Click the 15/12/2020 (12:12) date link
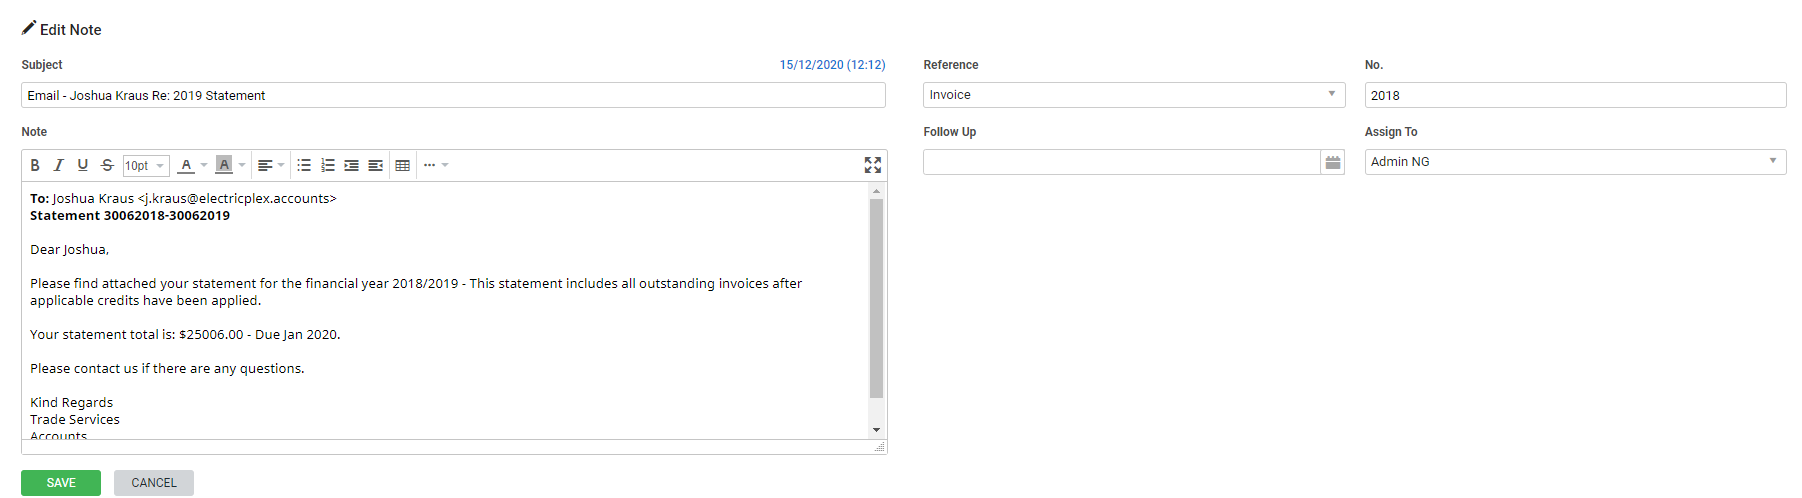 point(832,65)
